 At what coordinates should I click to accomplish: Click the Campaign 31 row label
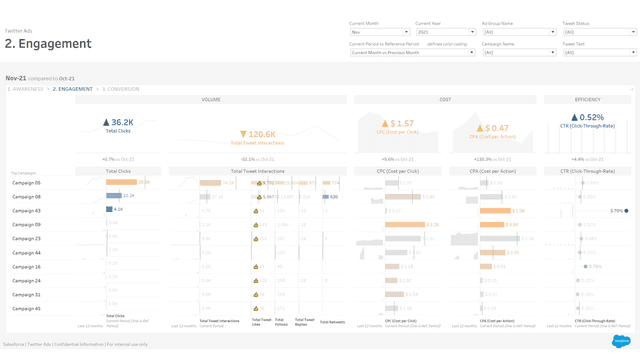27,294
